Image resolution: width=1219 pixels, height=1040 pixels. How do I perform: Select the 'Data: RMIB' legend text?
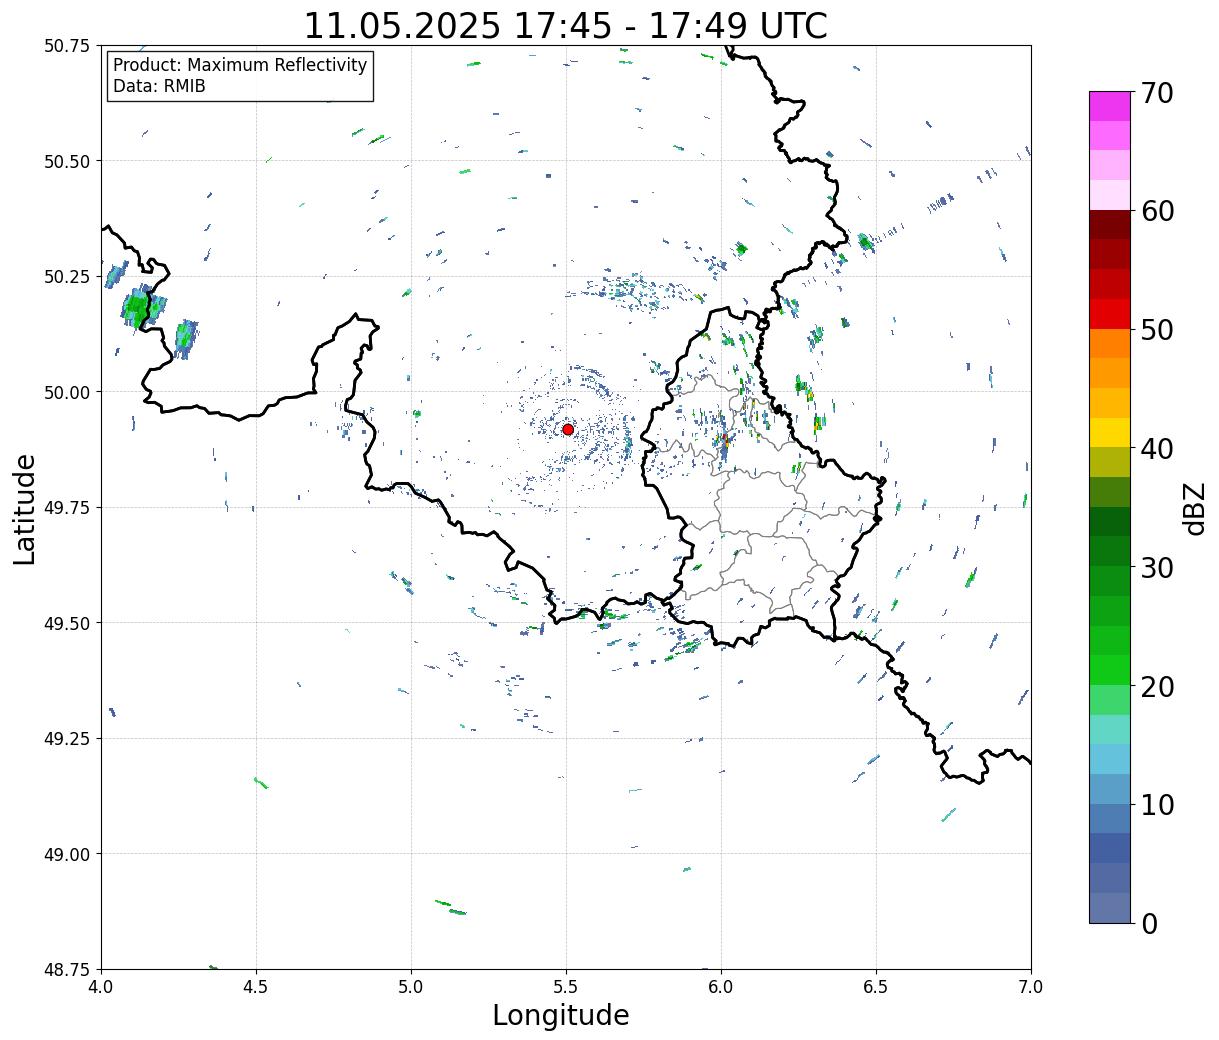(x=159, y=87)
